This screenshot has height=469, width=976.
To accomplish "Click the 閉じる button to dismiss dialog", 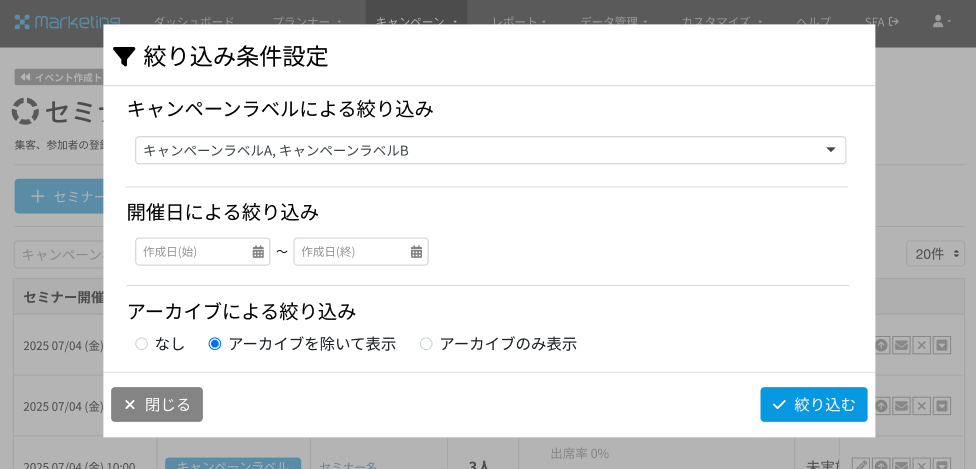I will click(x=157, y=404).
